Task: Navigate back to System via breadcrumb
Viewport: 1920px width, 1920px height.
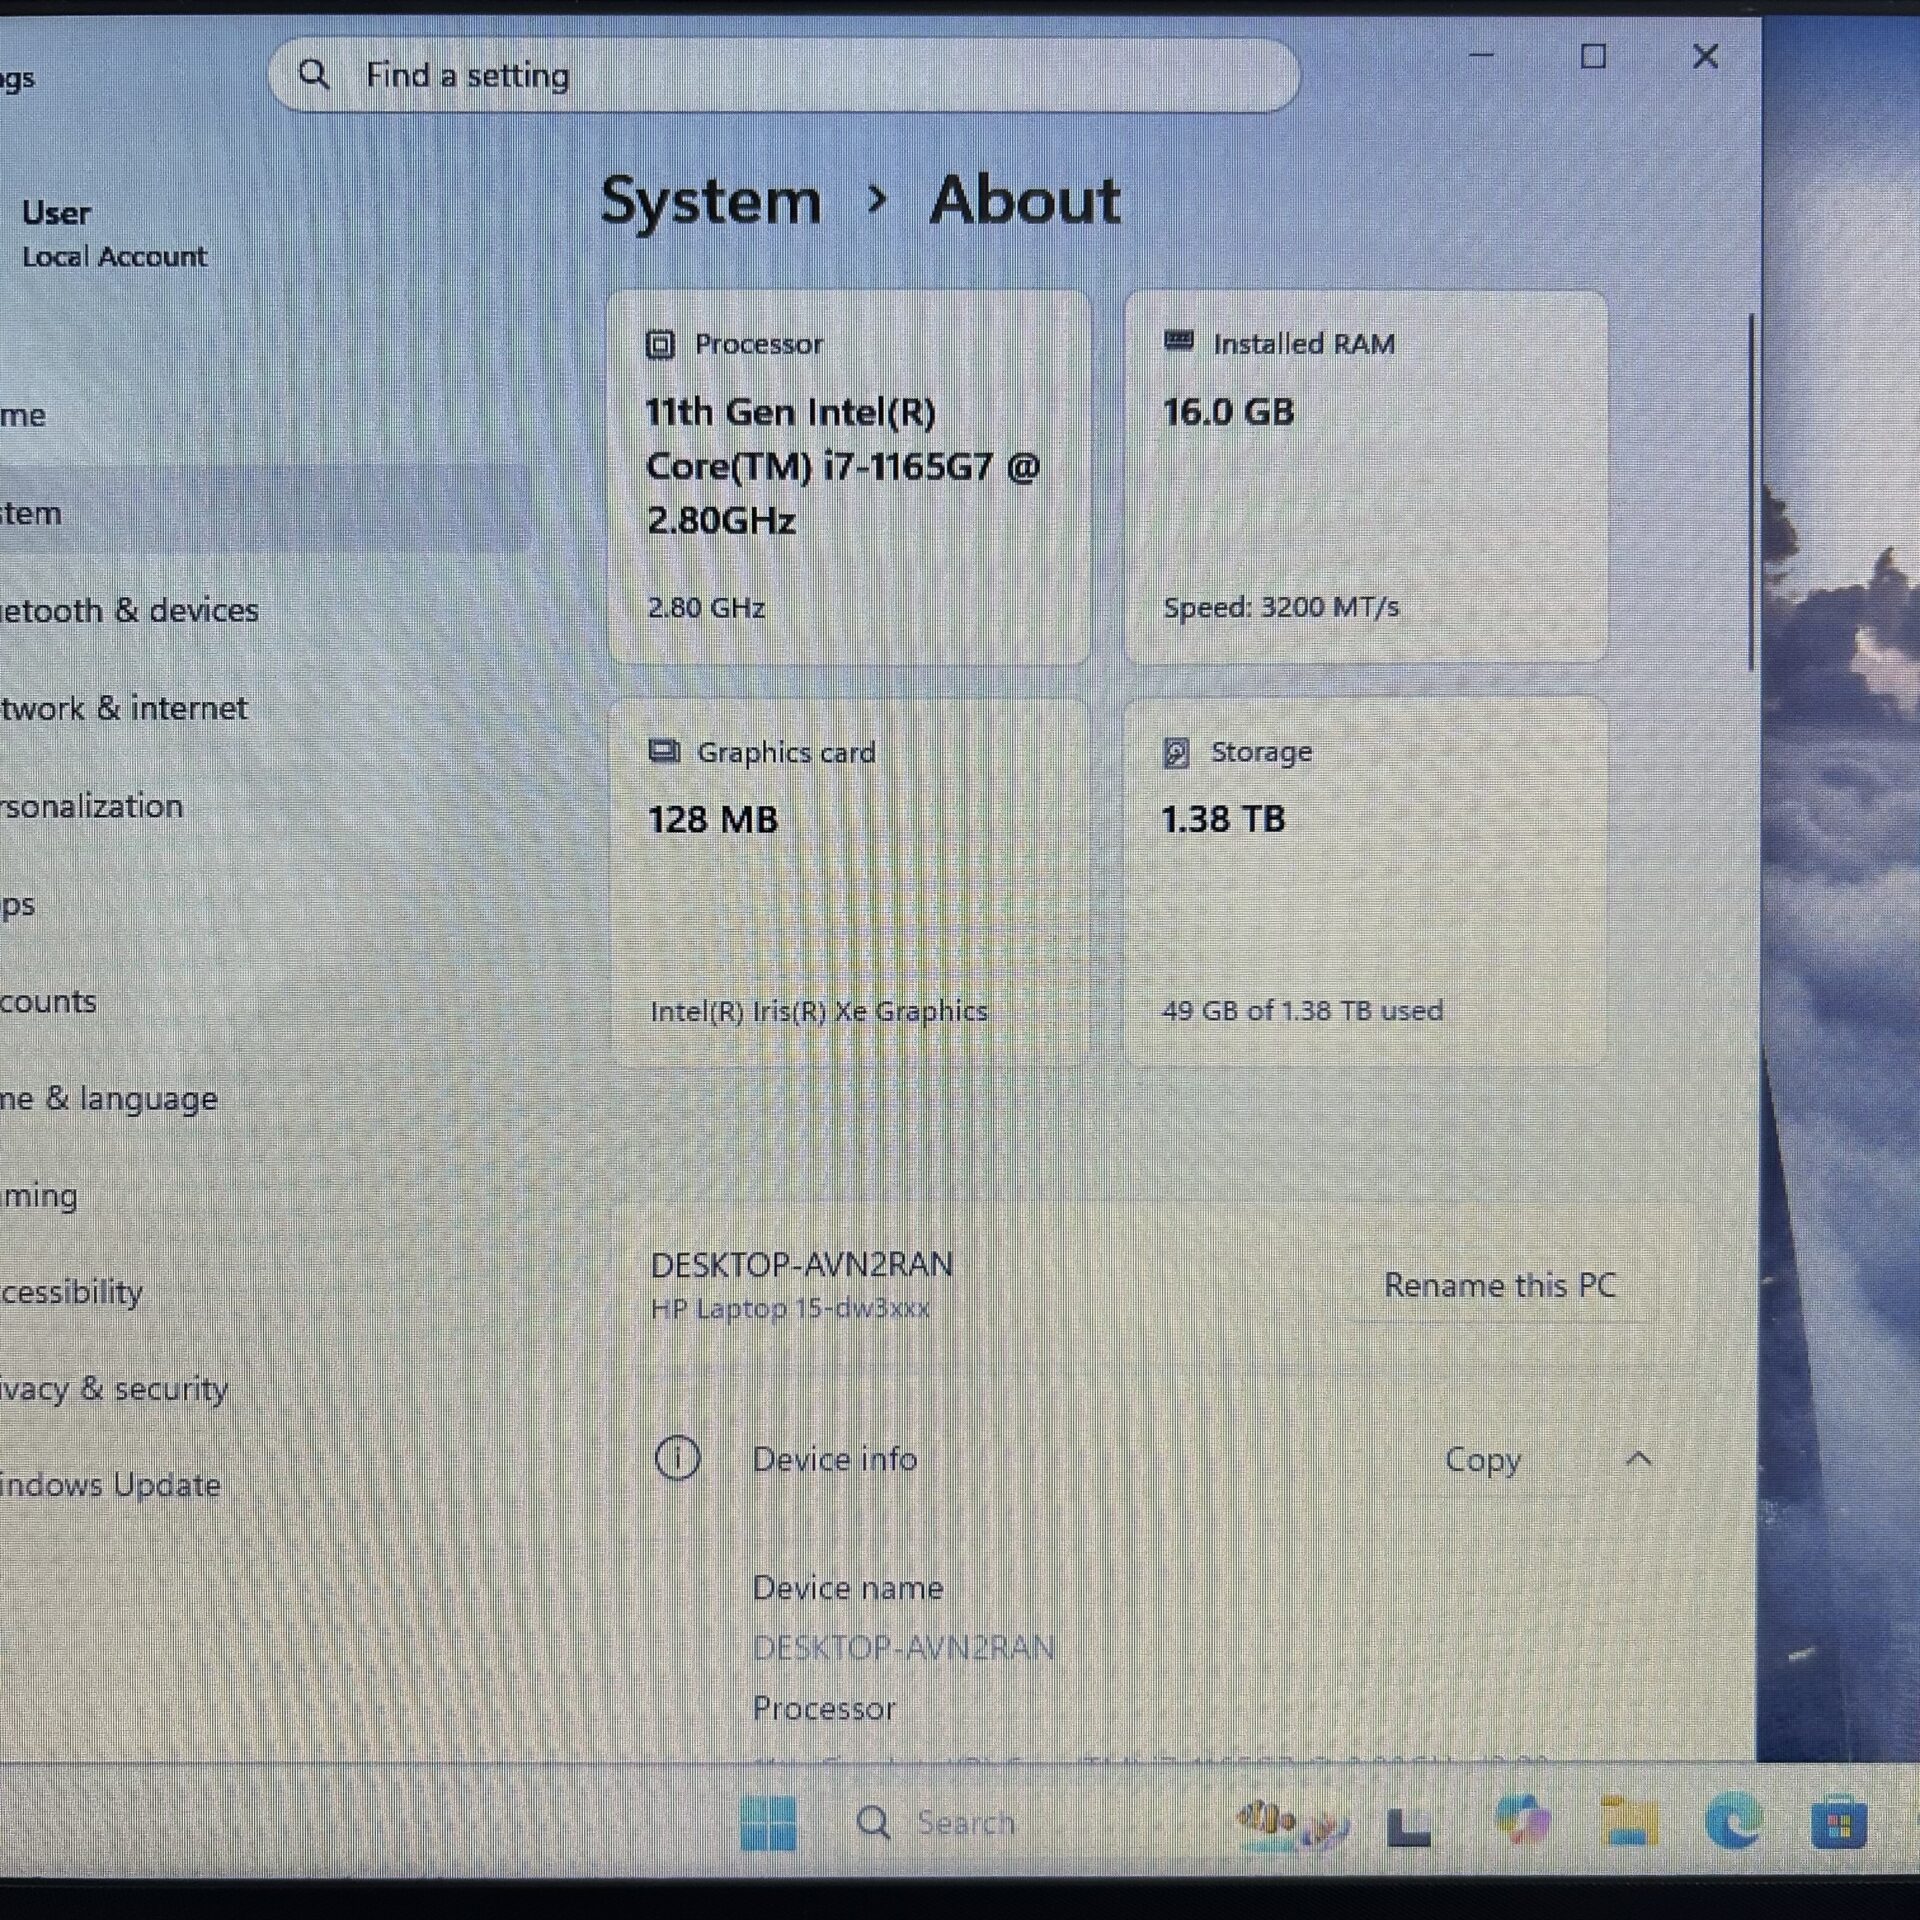Action: coord(710,201)
